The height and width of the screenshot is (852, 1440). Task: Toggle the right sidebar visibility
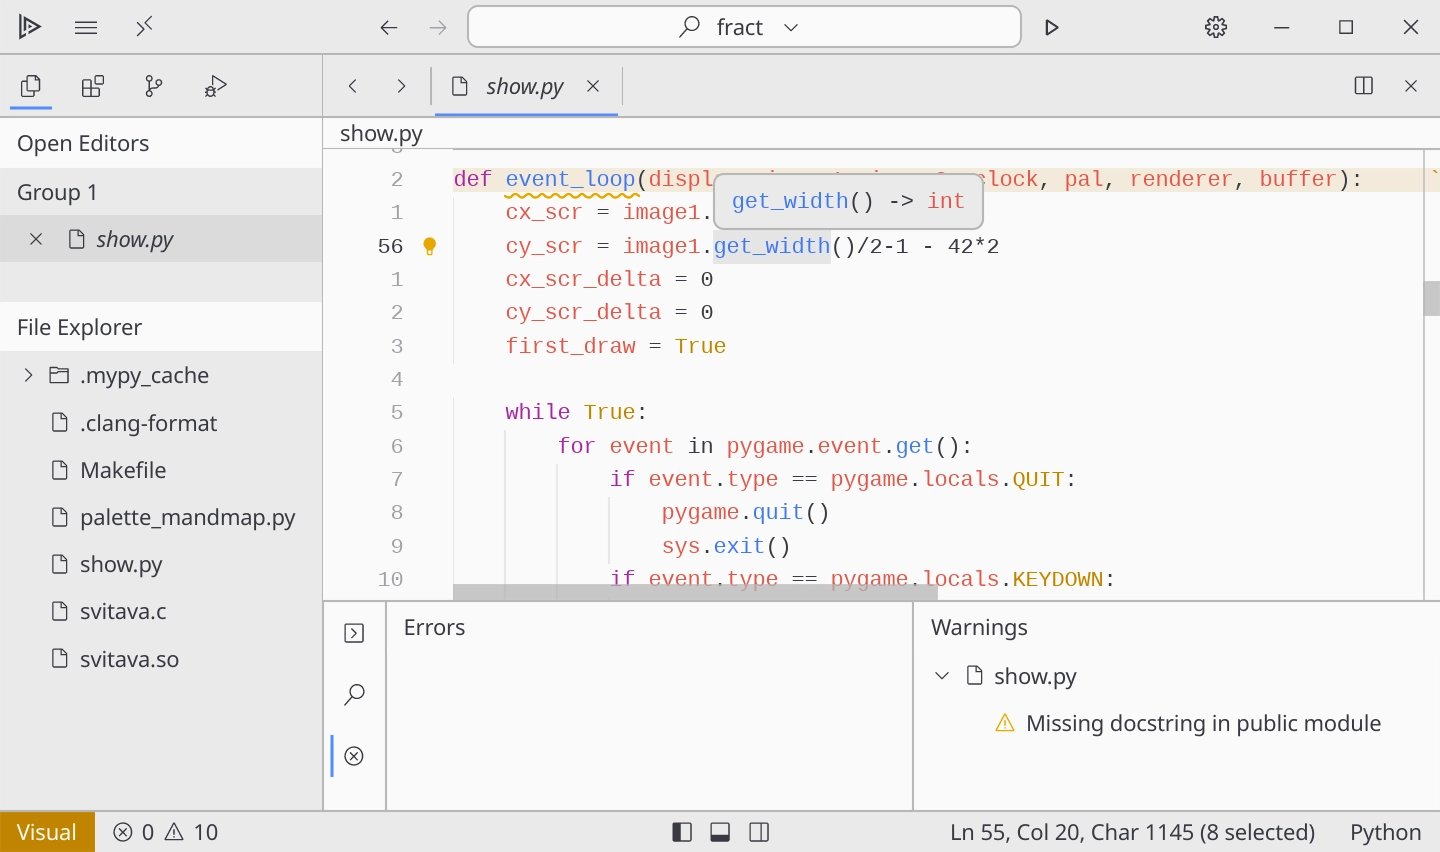(x=759, y=832)
